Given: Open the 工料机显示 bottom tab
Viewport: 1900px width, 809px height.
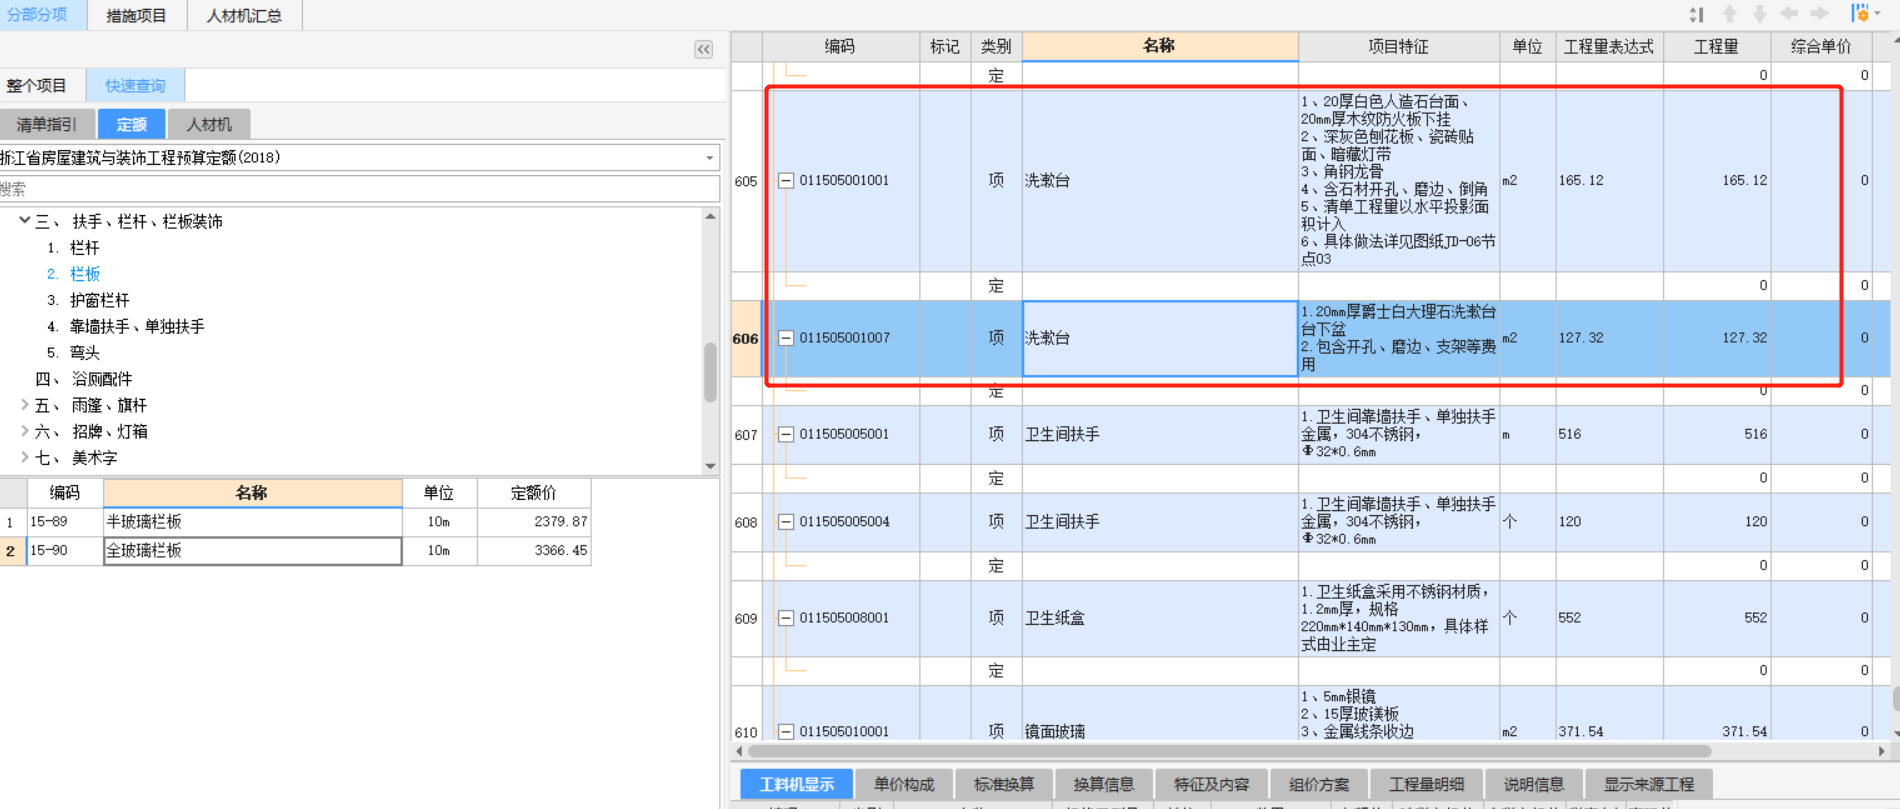Looking at the screenshot, I should pos(796,784).
